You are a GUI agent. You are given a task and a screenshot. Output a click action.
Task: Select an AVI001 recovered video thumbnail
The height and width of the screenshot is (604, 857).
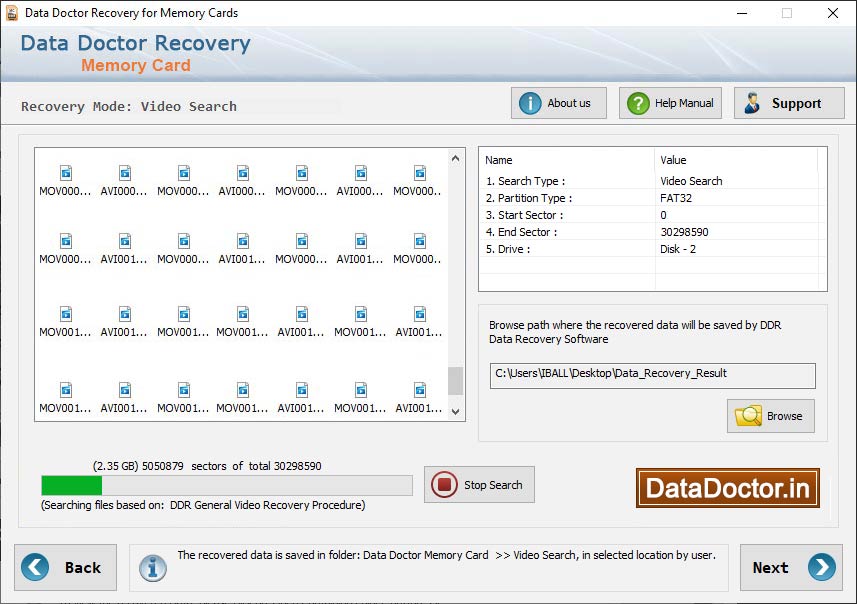click(124, 240)
